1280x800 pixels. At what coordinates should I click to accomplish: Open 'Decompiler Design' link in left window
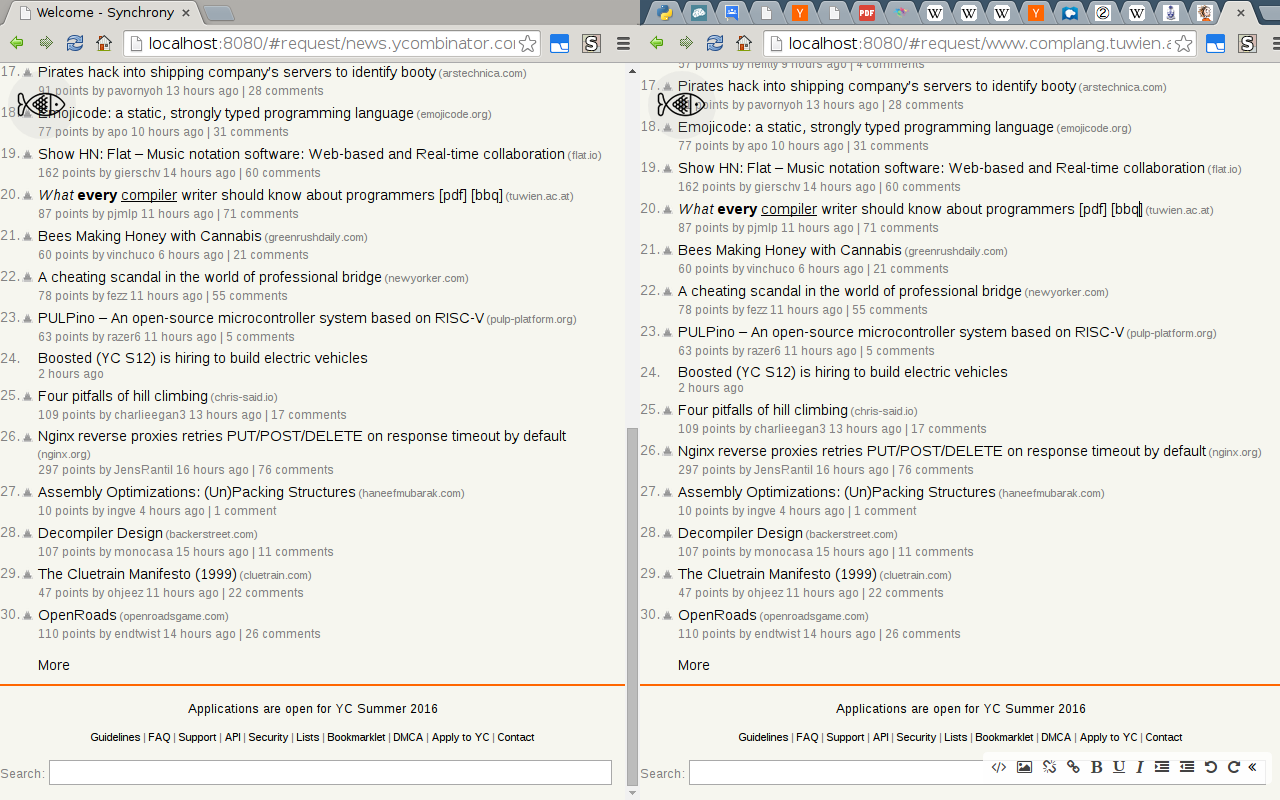[x=100, y=533]
